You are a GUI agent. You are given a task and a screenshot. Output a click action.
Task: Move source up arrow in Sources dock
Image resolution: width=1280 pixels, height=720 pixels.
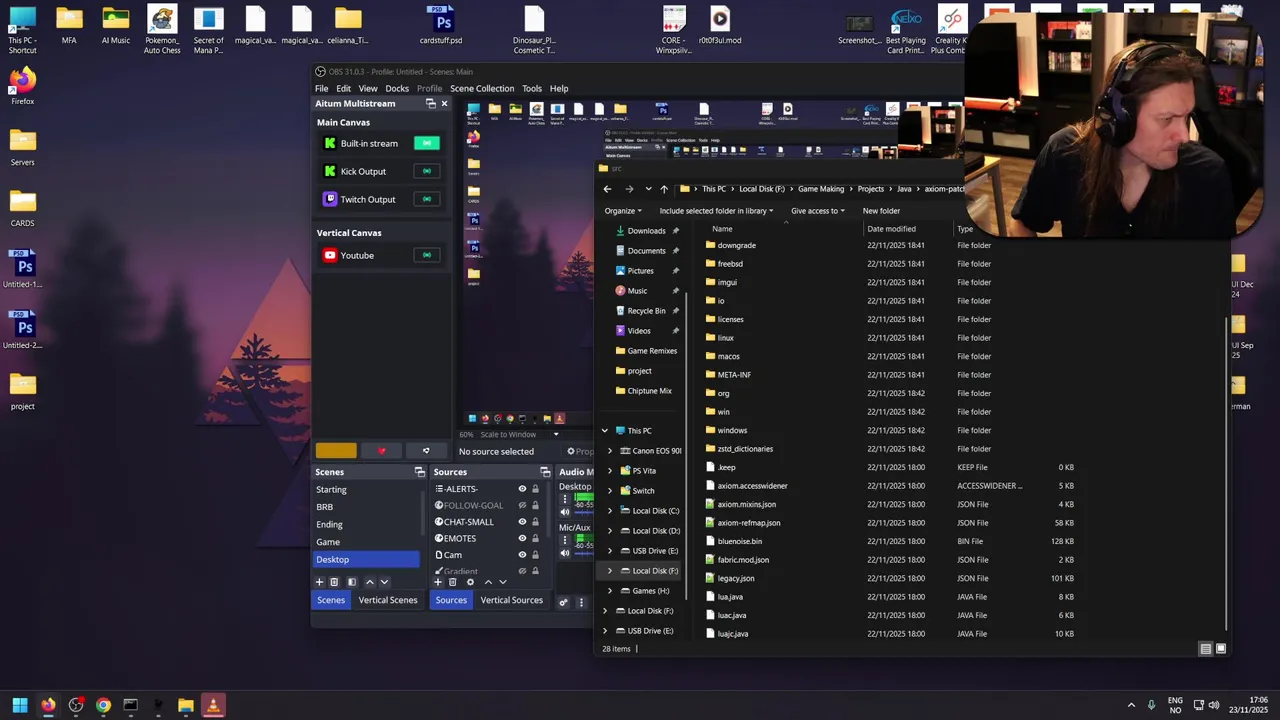click(x=488, y=582)
